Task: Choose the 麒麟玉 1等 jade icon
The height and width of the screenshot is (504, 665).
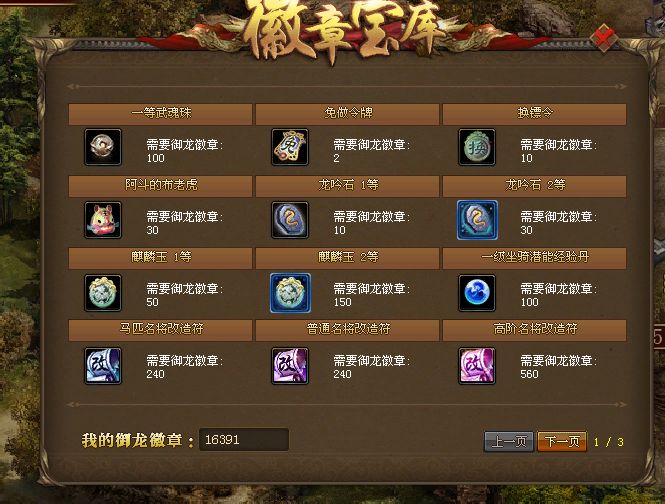Action: (x=103, y=293)
